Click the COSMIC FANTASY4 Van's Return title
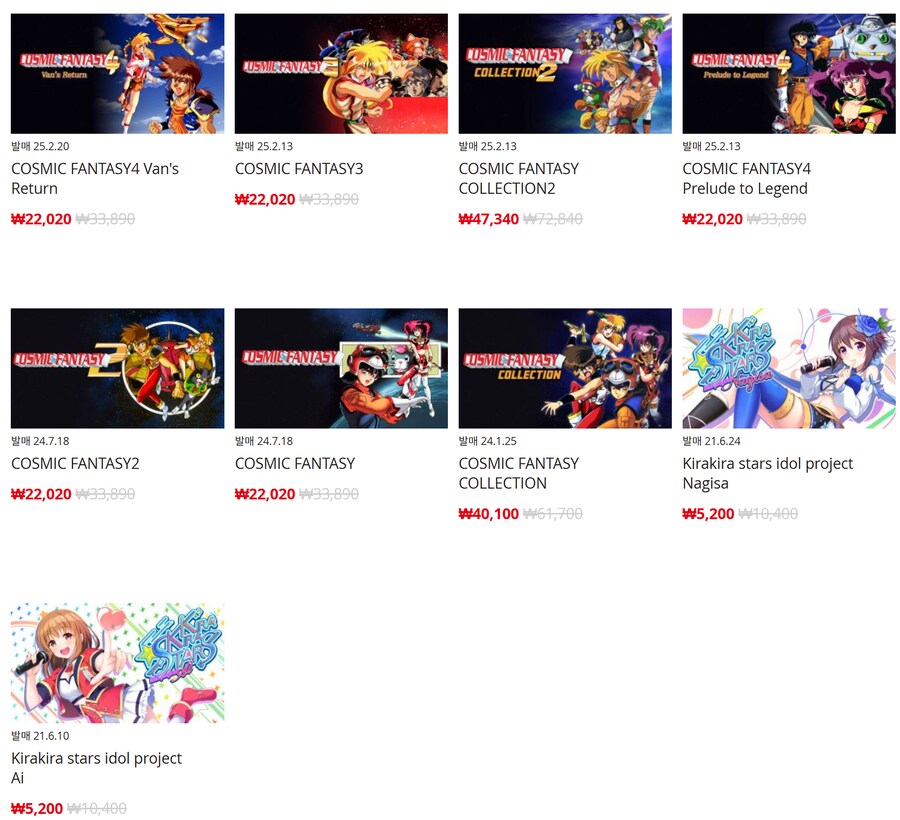Image resolution: width=900 pixels, height=820 pixels. 95,178
